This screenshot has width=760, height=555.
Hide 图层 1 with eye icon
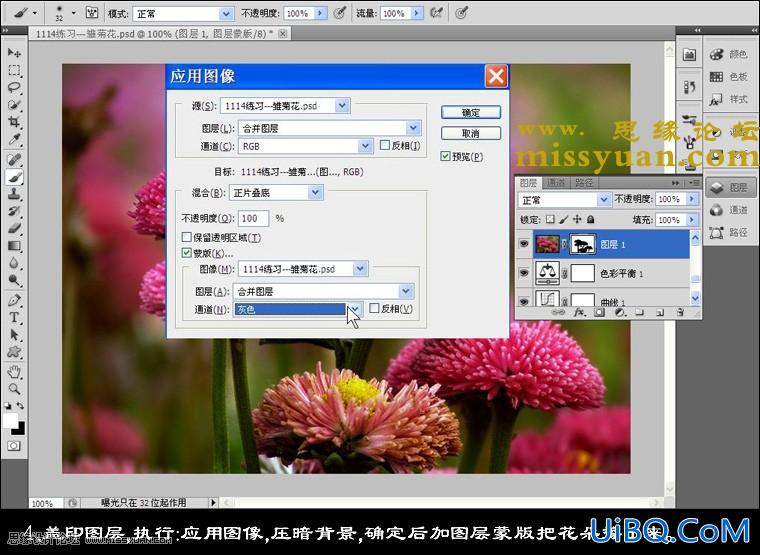click(524, 244)
